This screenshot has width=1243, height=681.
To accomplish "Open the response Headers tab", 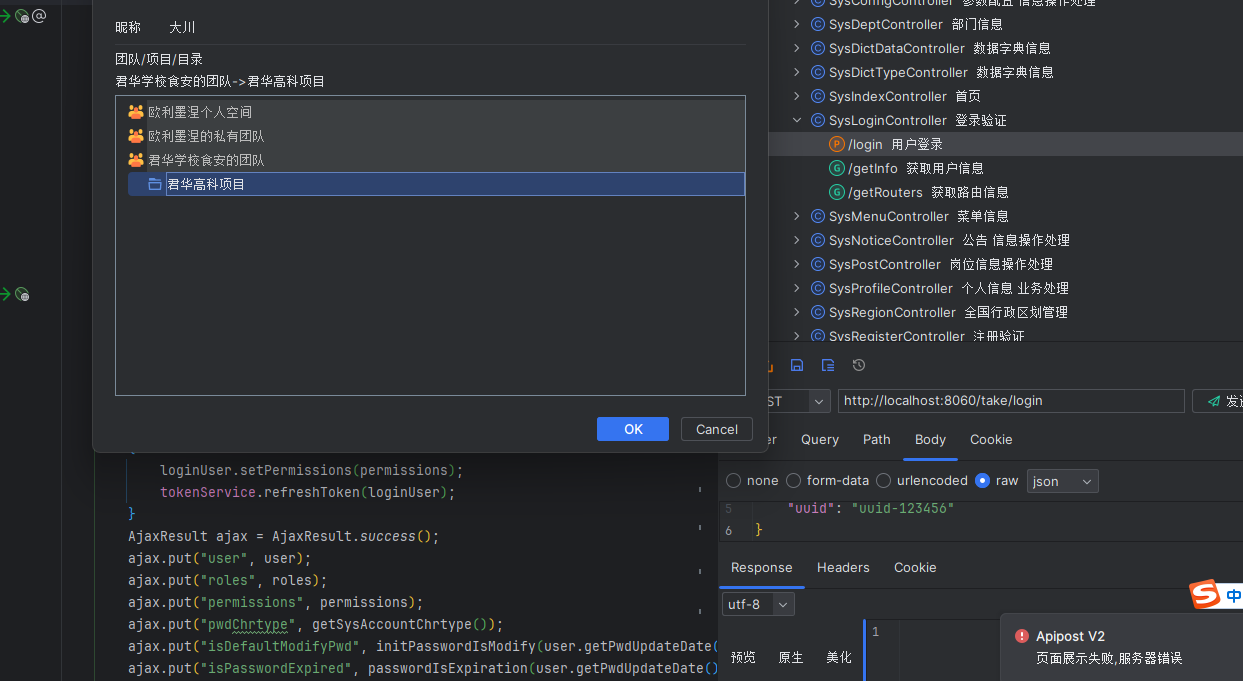I will pyautogui.click(x=842, y=568).
